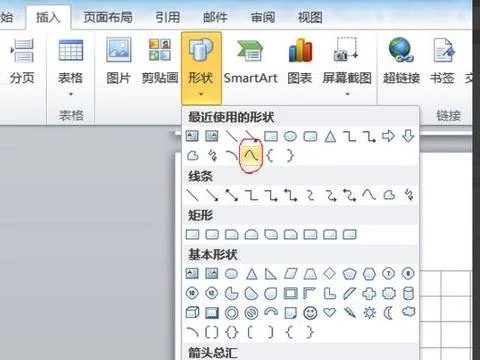
Task: Select the no symbol shape
Action: coord(251,313)
